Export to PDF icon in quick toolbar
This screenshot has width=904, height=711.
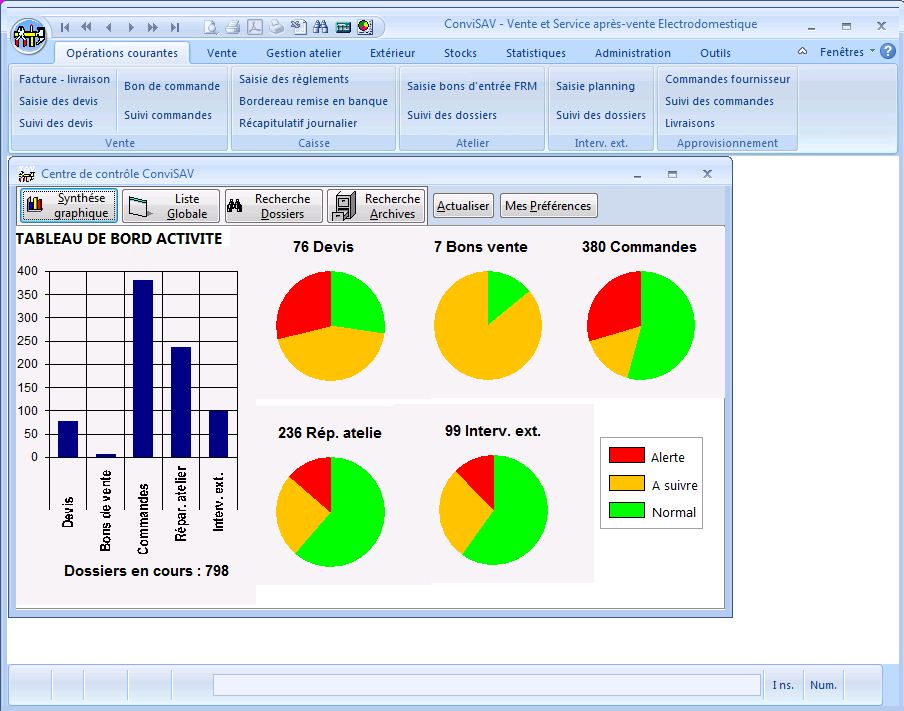255,27
